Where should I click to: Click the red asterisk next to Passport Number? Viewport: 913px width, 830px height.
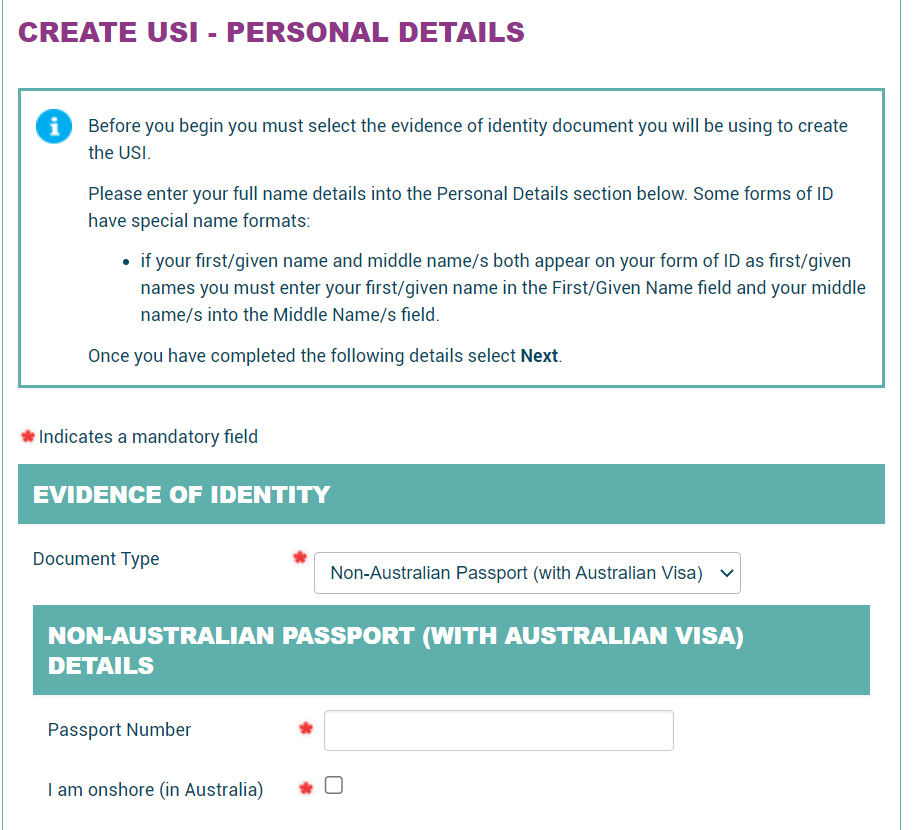306,730
